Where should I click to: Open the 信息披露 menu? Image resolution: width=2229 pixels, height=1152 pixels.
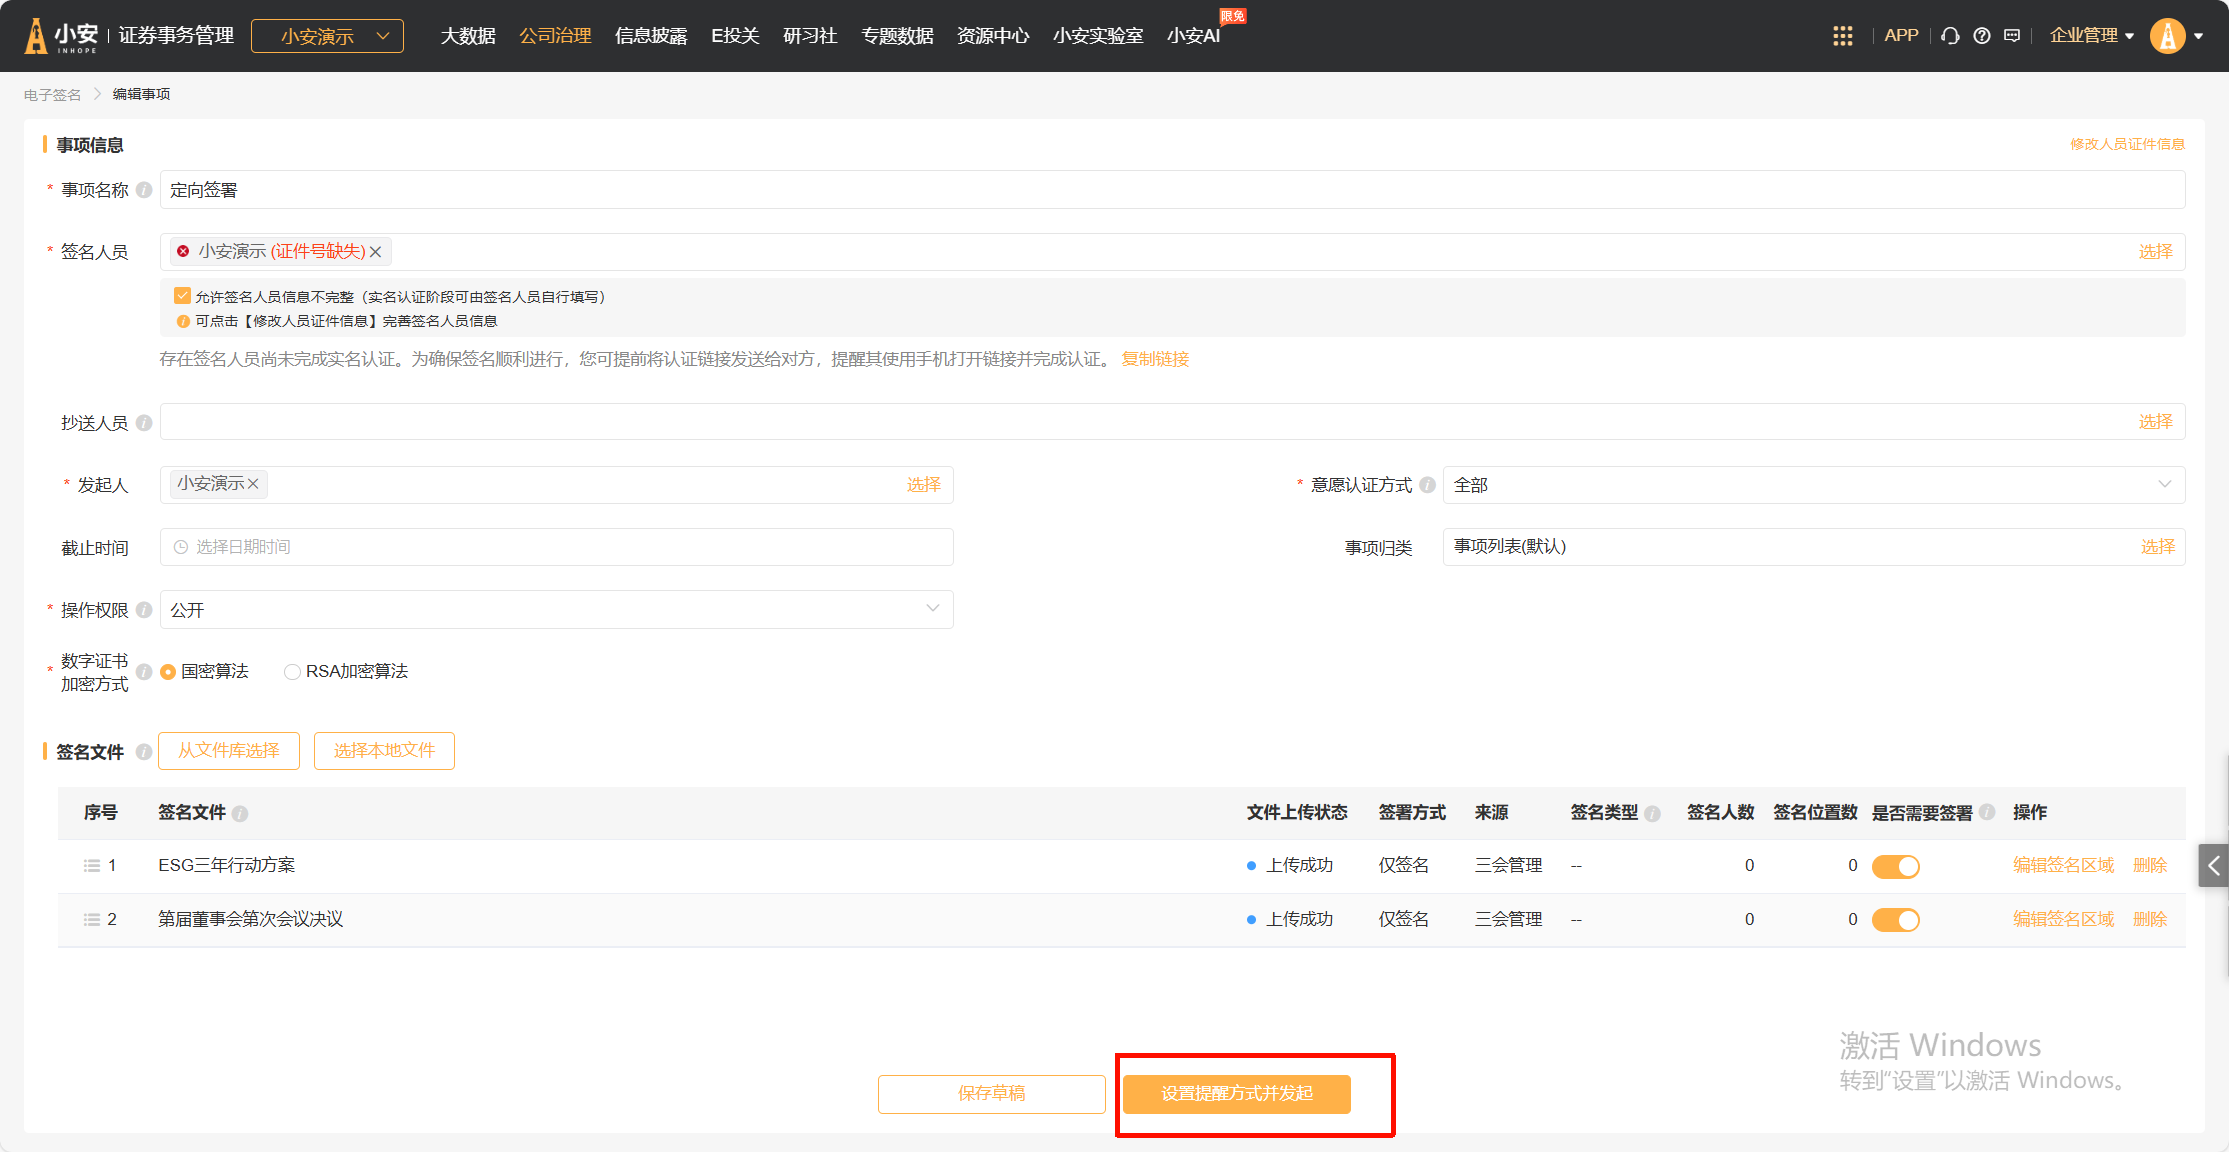[651, 36]
